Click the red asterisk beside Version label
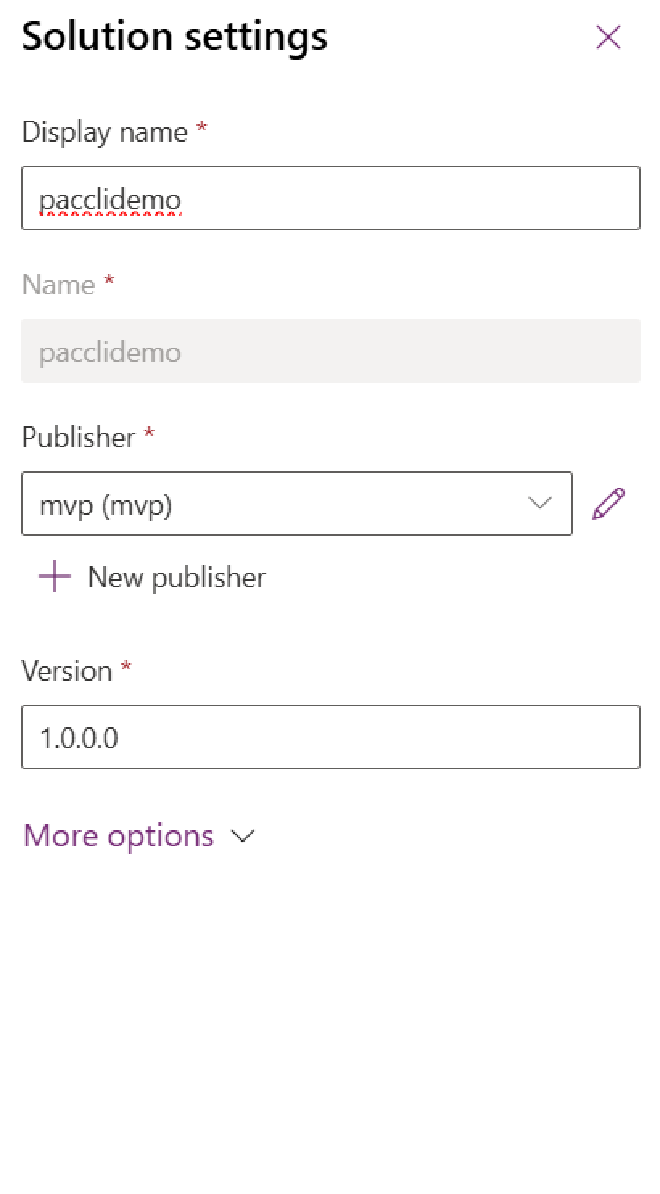The height and width of the screenshot is (1194, 660). click(126, 667)
